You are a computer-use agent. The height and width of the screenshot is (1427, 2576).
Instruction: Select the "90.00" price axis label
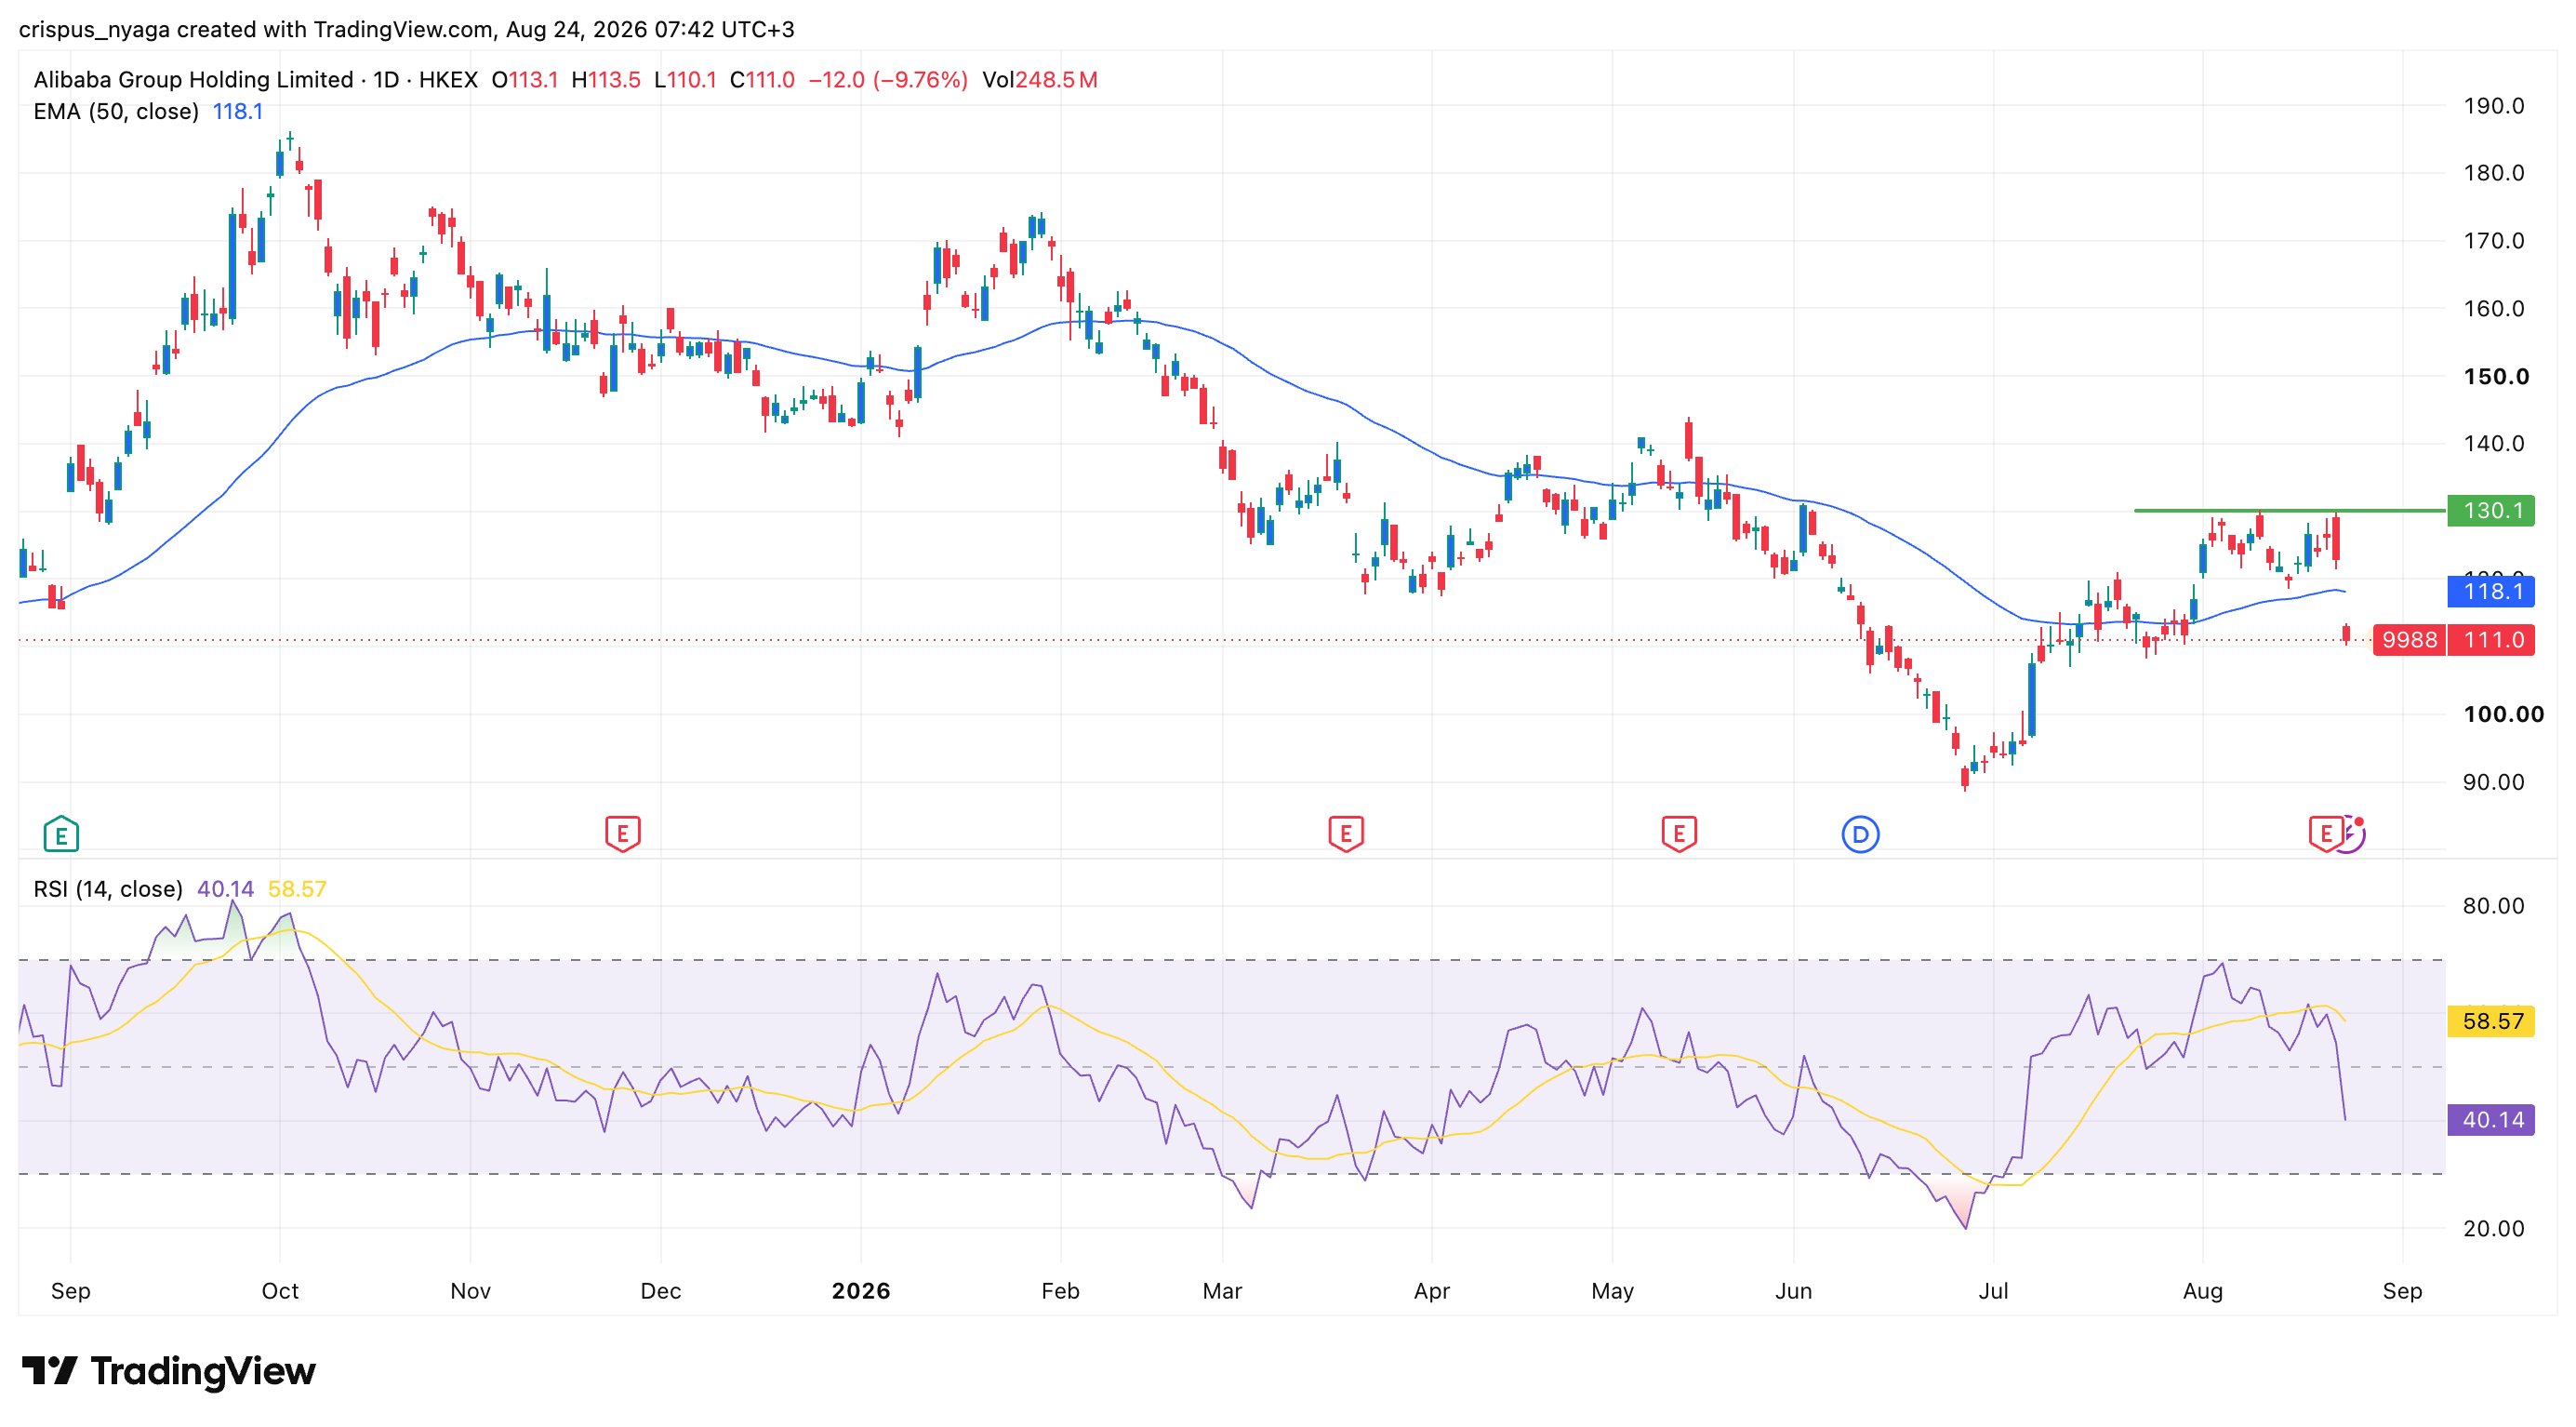click(2493, 782)
